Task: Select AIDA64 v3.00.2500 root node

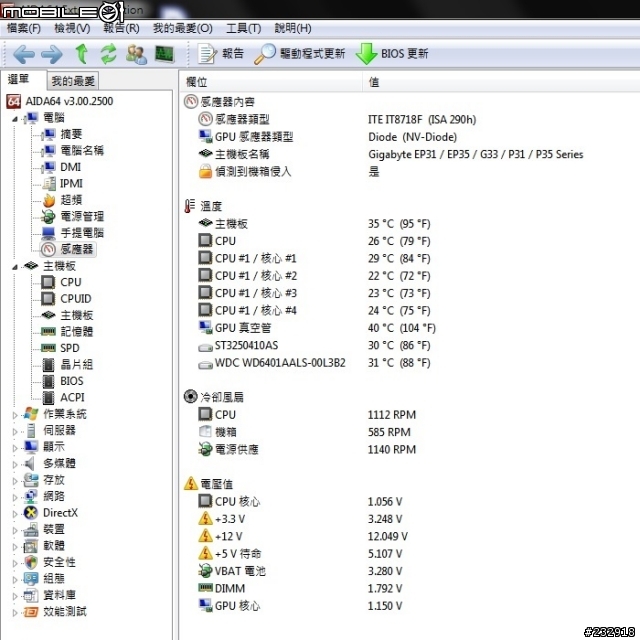Action: (x=60, y=101)
